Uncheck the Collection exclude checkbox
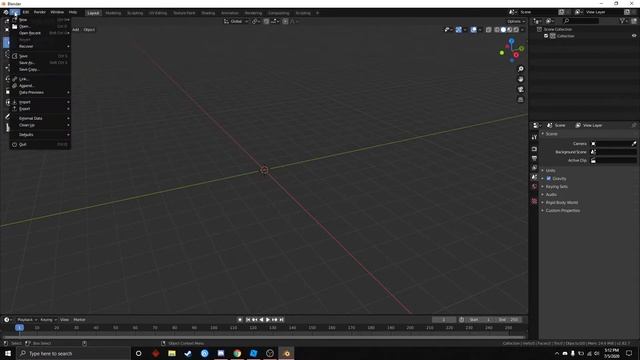 (546, 36)
